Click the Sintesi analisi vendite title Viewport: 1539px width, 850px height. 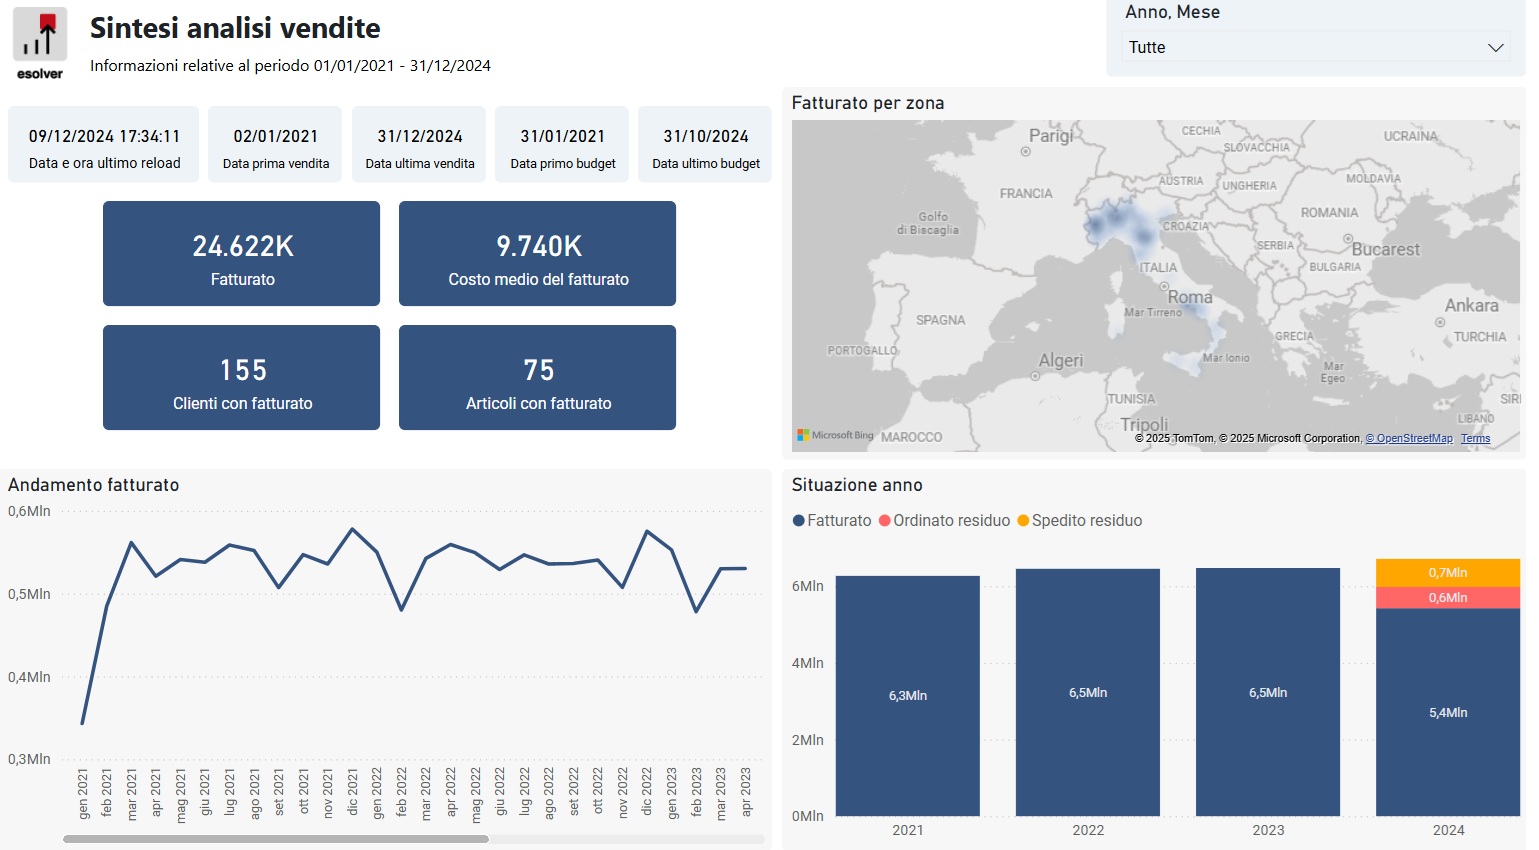(x=235, y=28)
